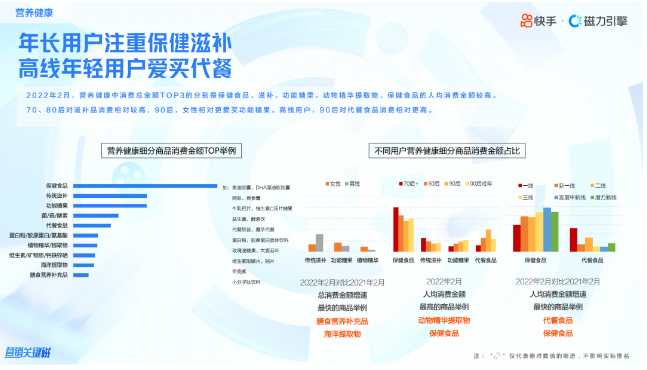Click the blue bar beside 菌/菇/酵素
This screenshot has width=647, height=370.
[x=96, y=215]
